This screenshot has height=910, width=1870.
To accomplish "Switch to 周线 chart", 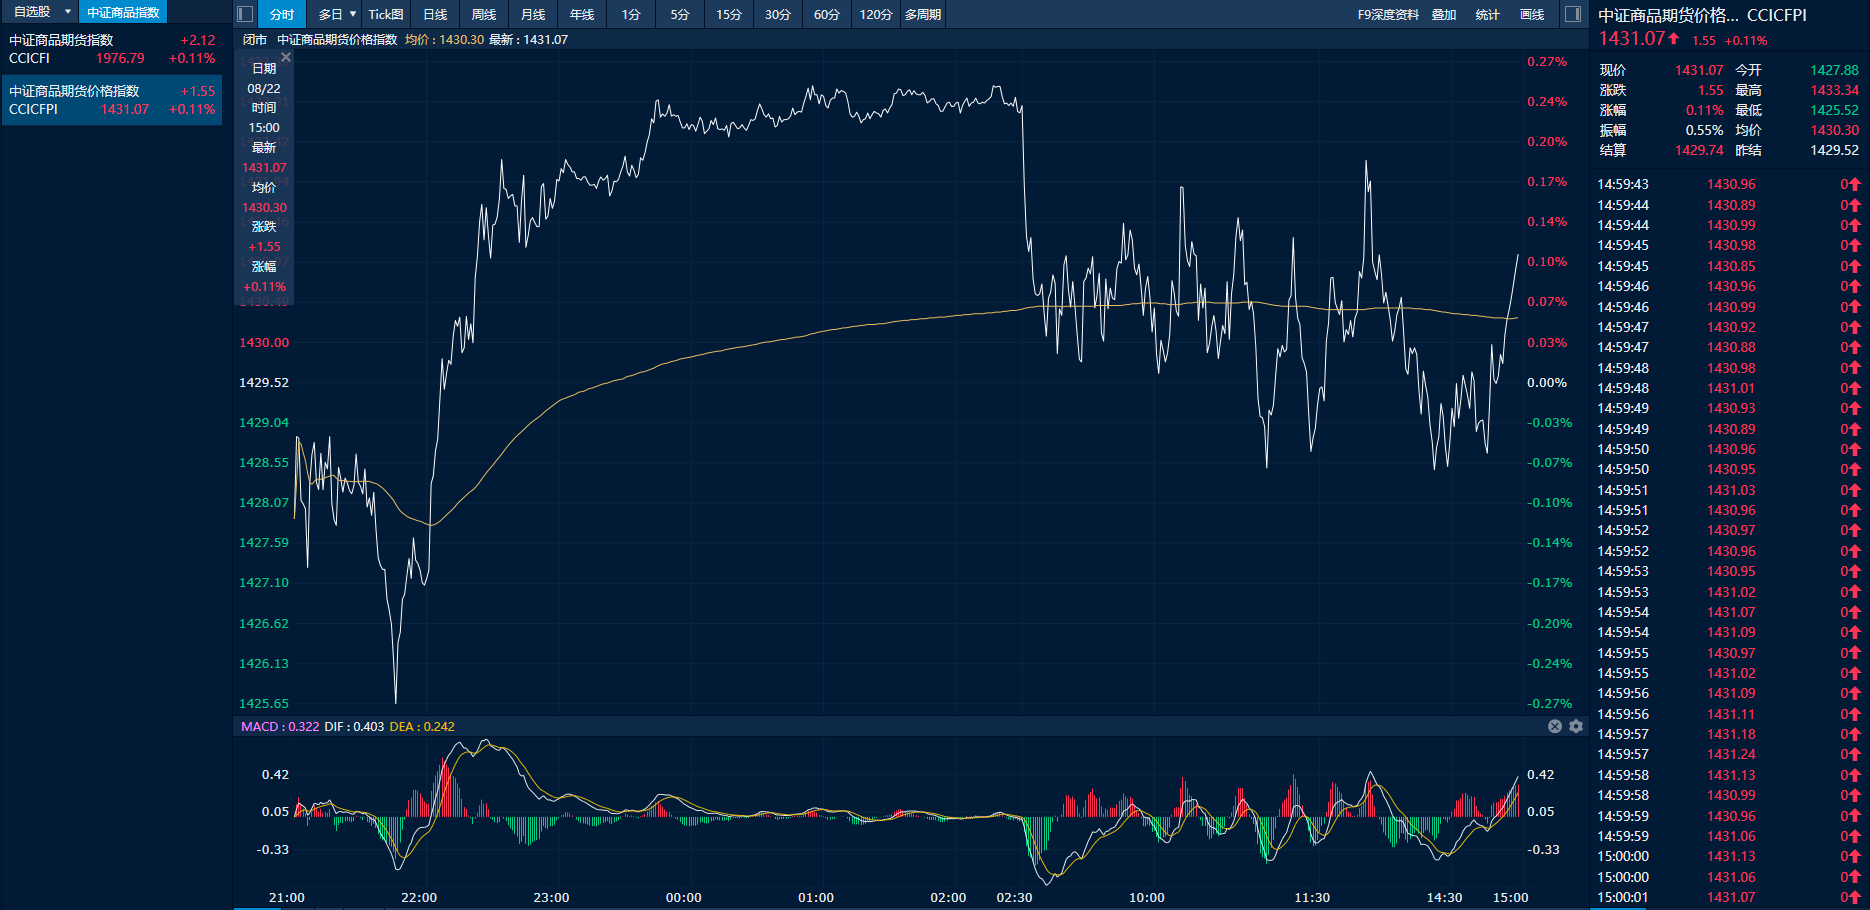I will point(484,14).
